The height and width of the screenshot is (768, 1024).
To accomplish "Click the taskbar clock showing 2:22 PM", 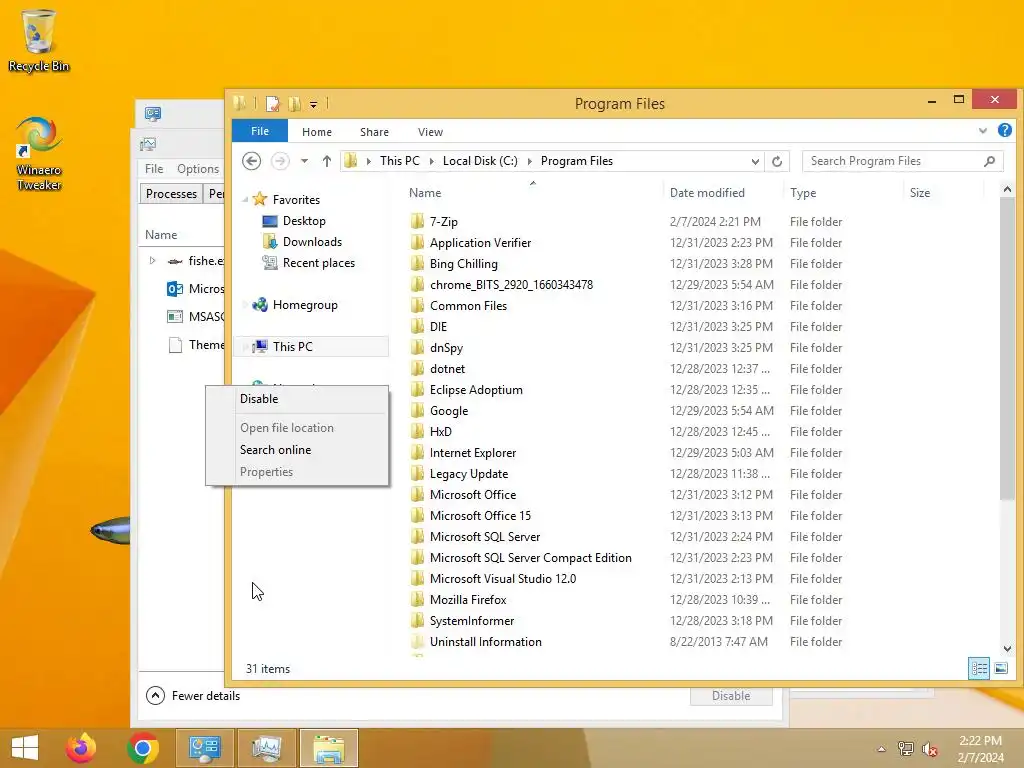I will 980,749.
